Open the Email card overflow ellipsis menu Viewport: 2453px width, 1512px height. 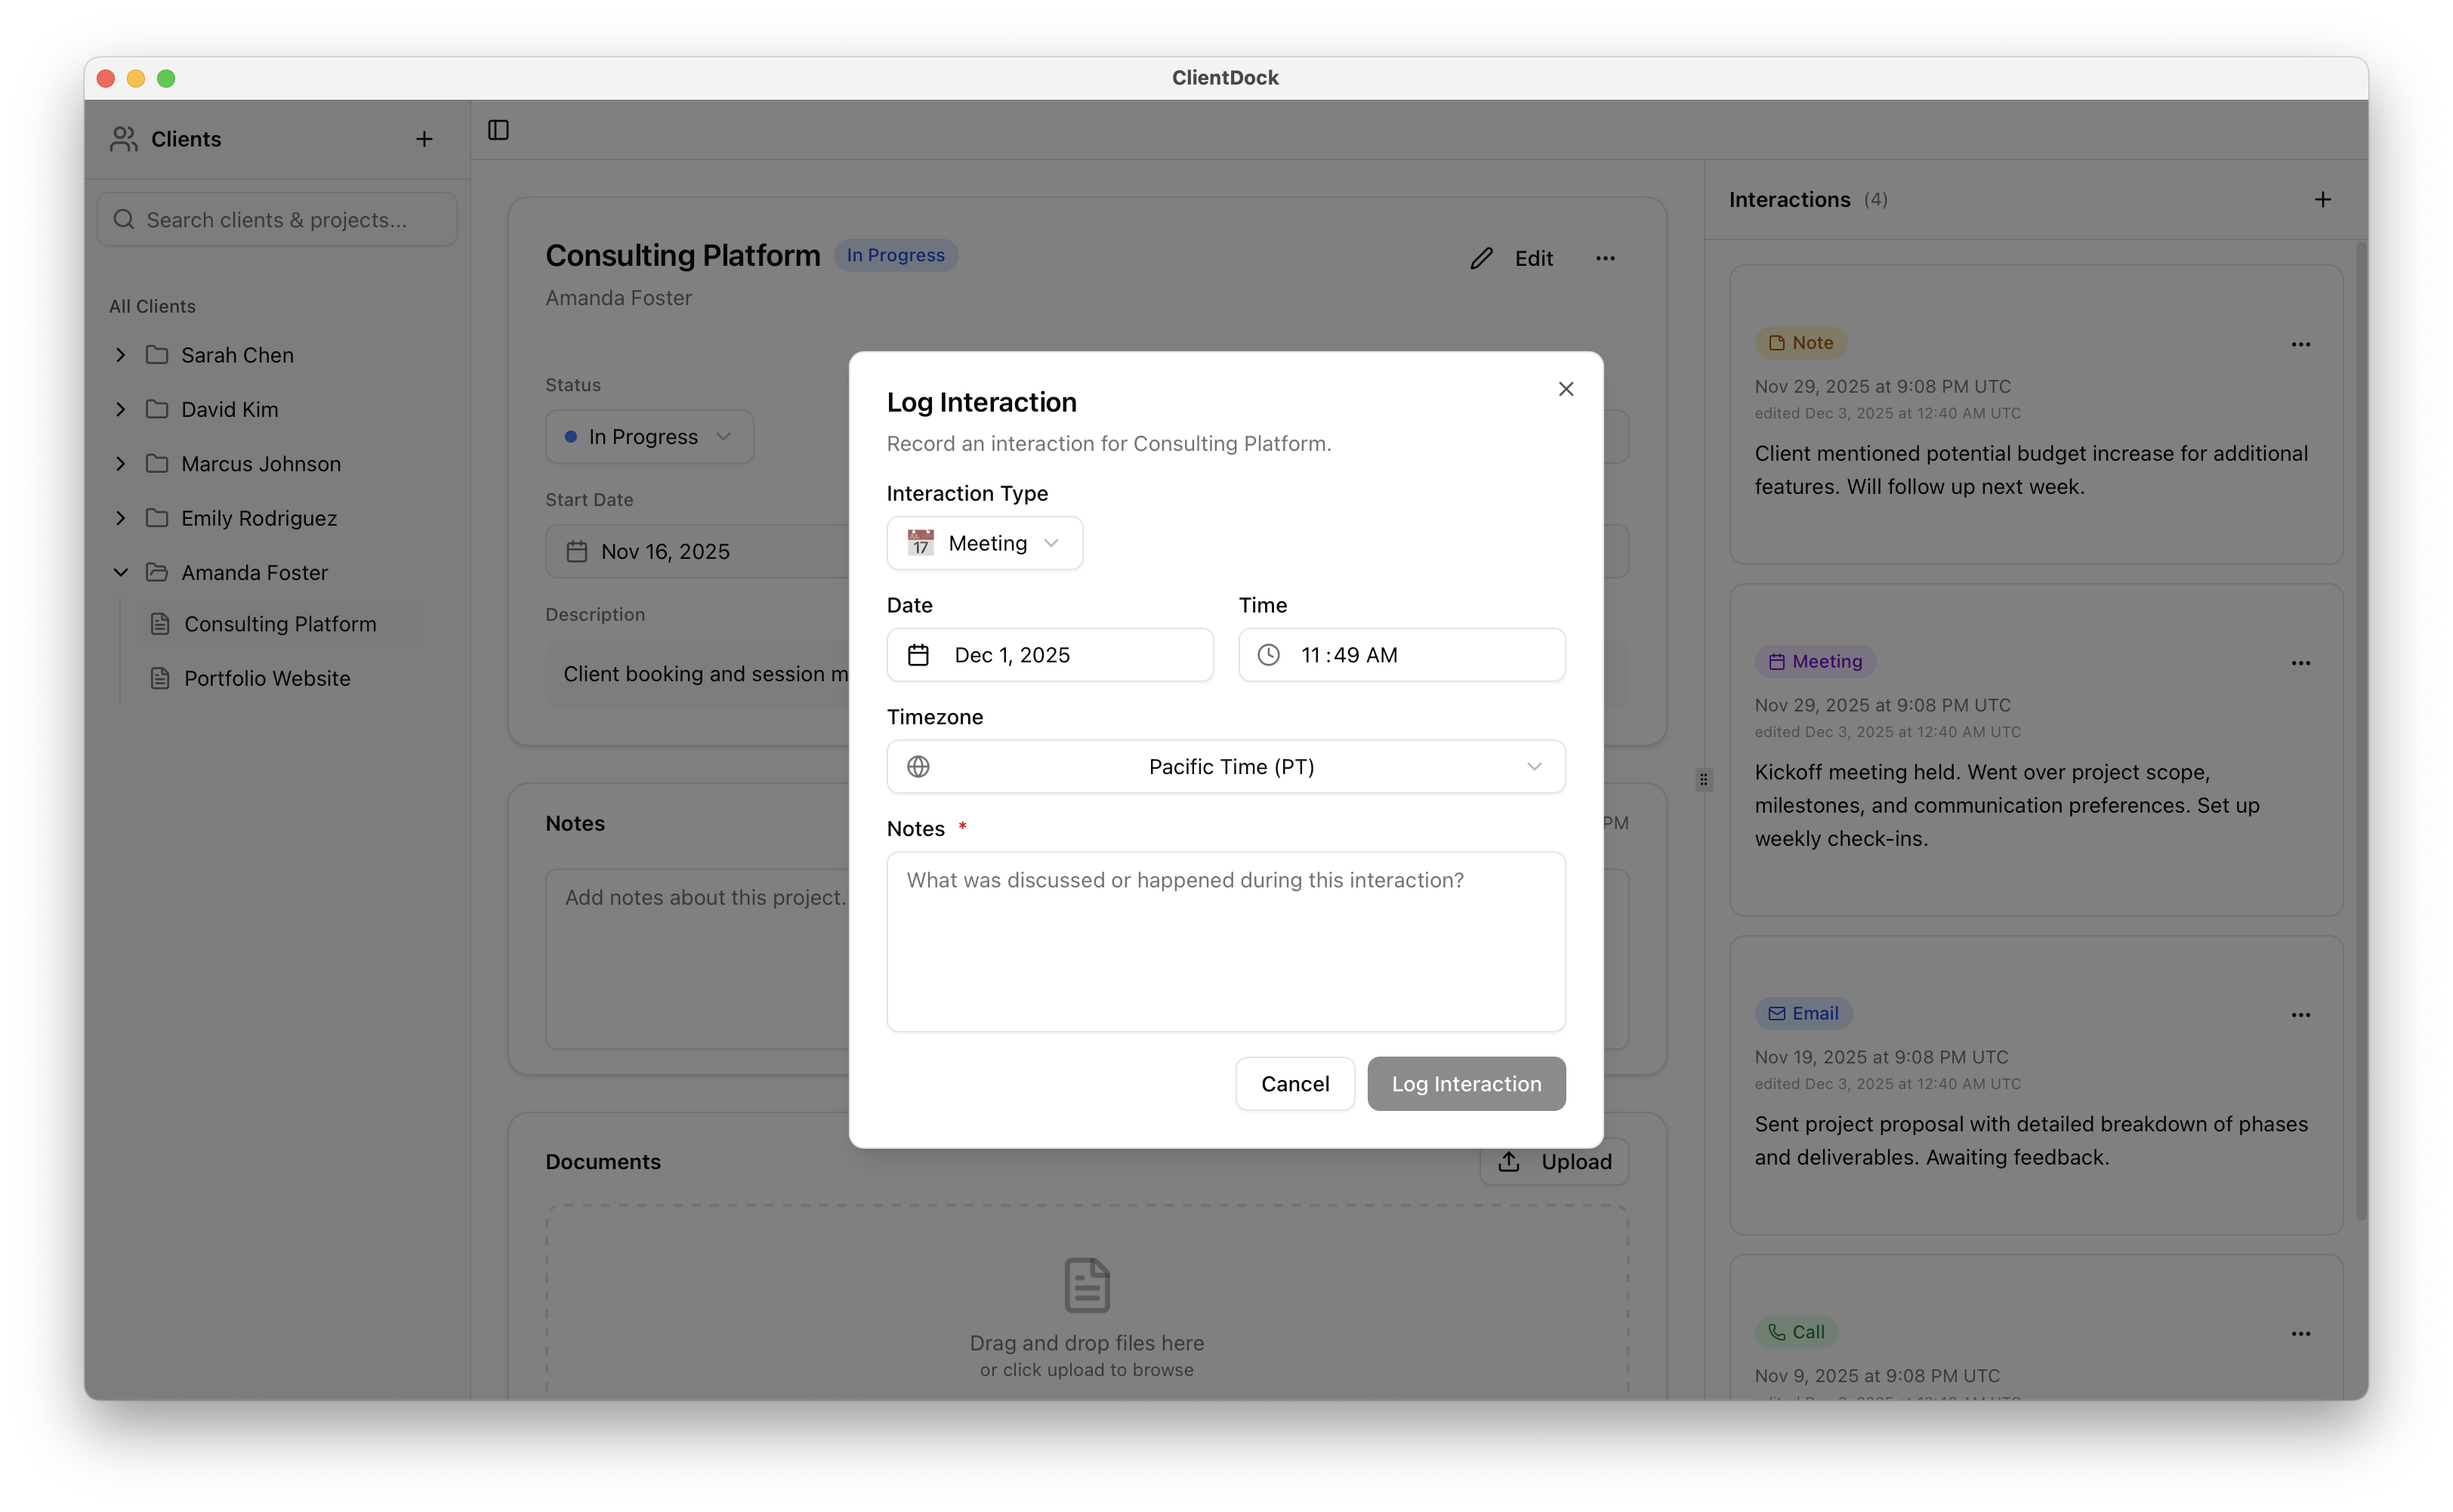click(2301, 1014)
